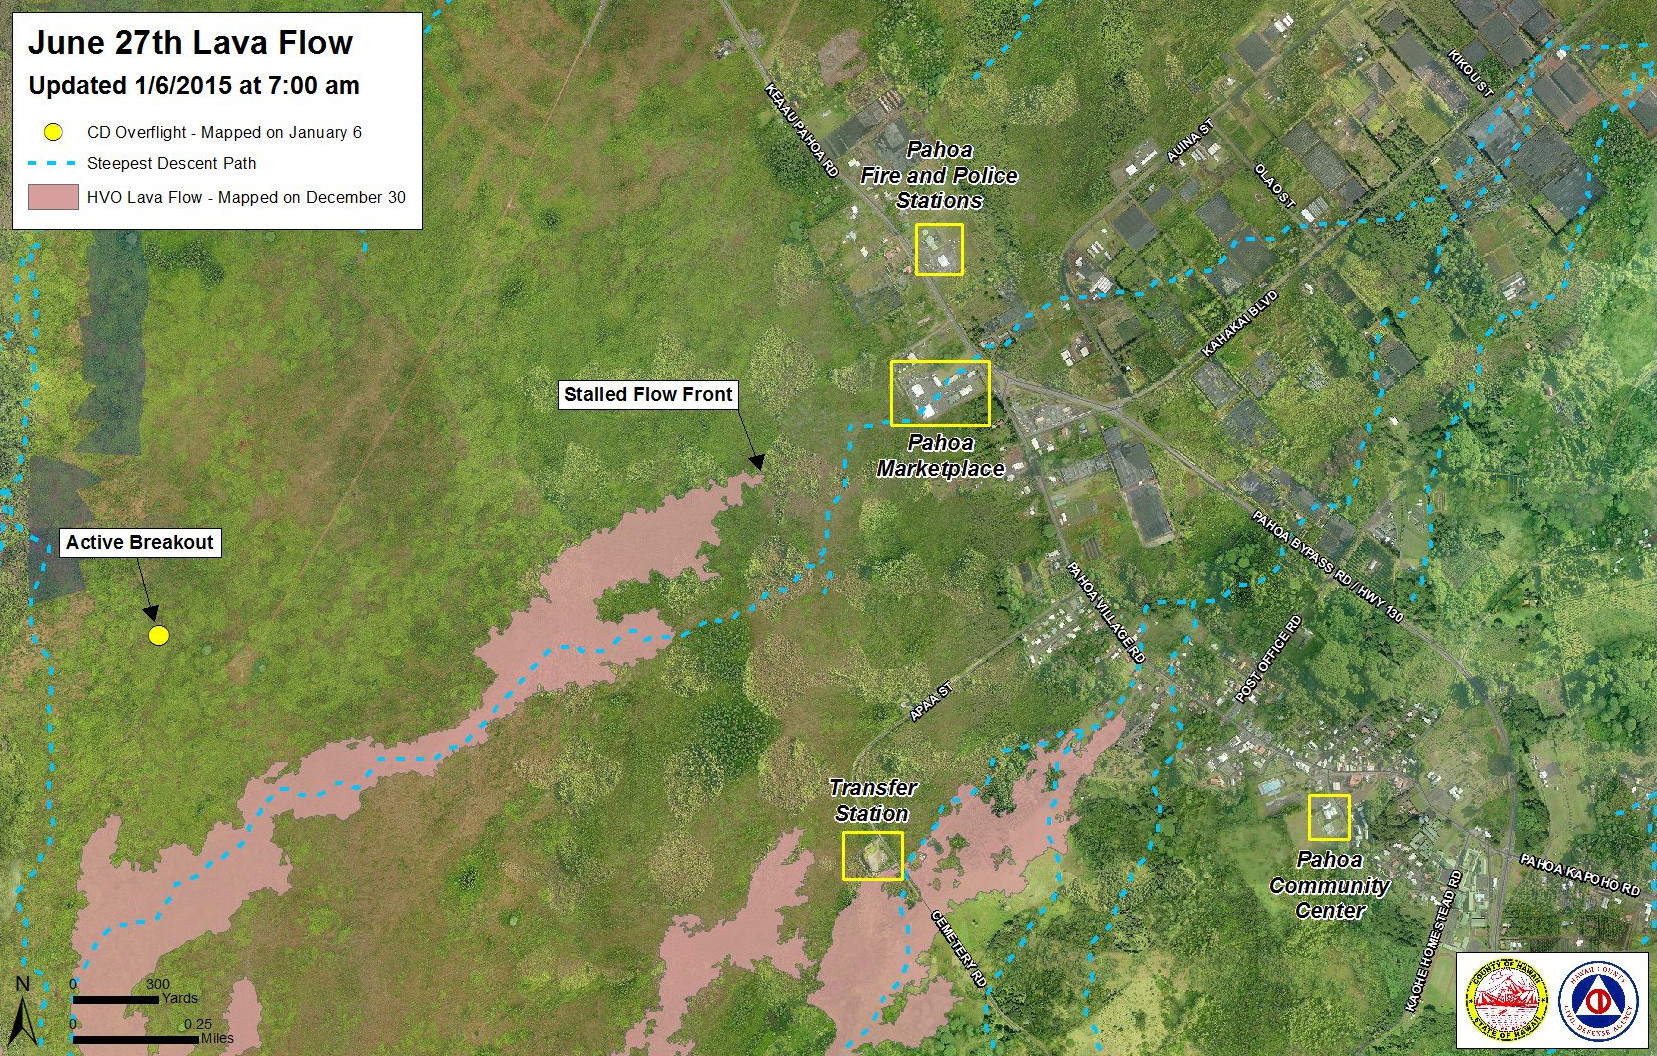Click the County of Hawaii seal
This screenshot has height=1056, width=1657.
pos(1507,1001)
